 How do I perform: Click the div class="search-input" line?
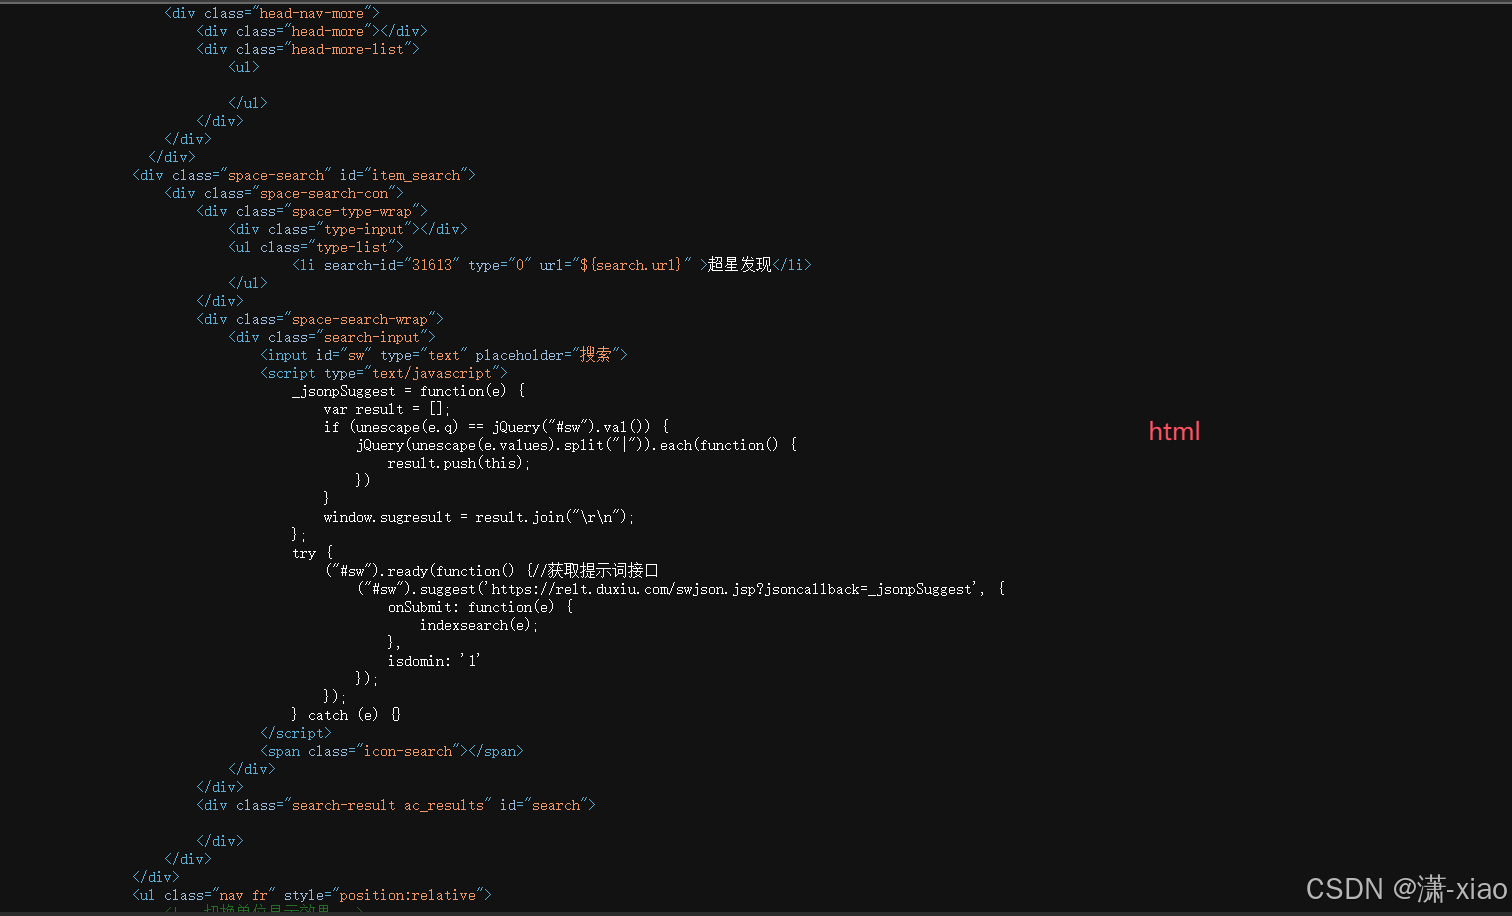332,337
